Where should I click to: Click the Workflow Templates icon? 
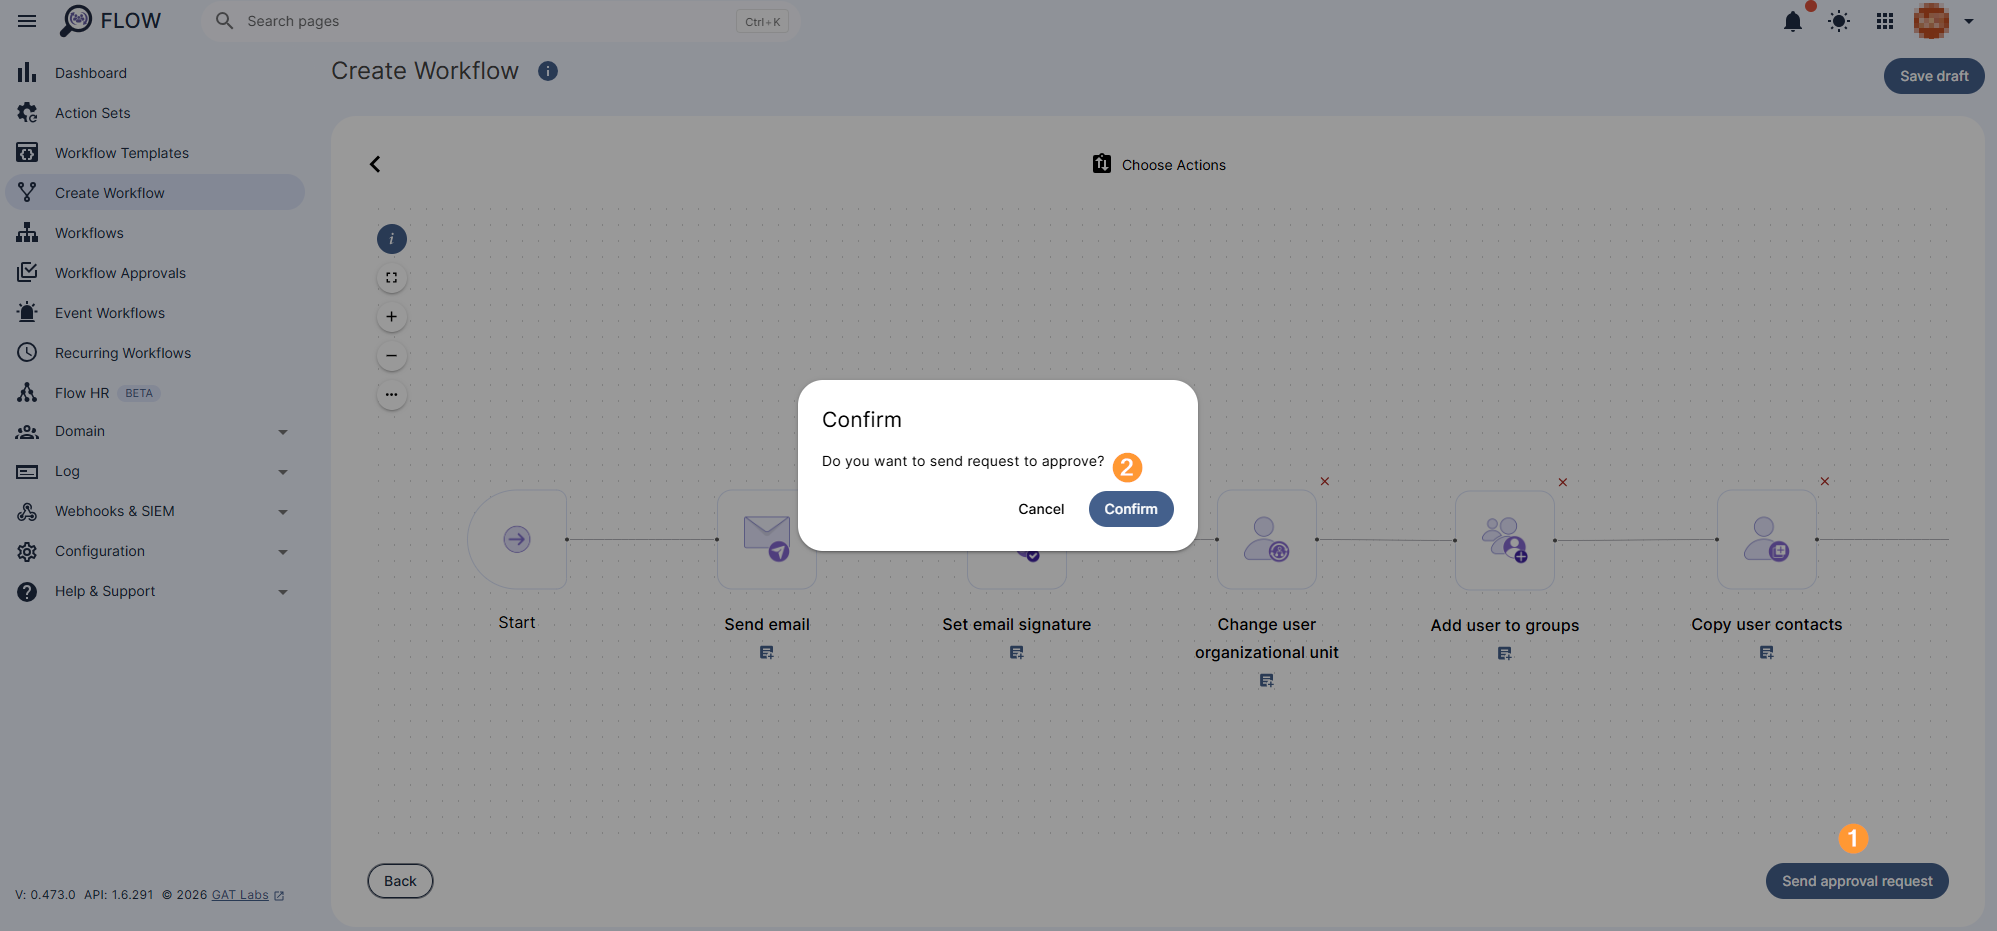(27, 152)
